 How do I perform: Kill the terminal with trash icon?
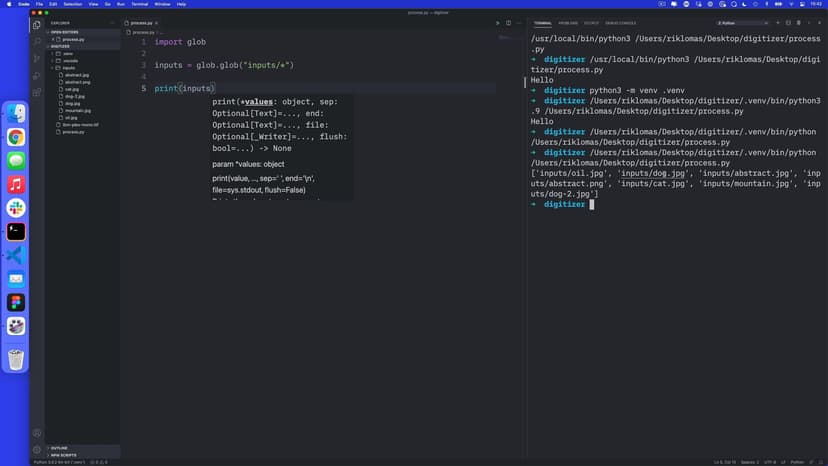(798, 22)
